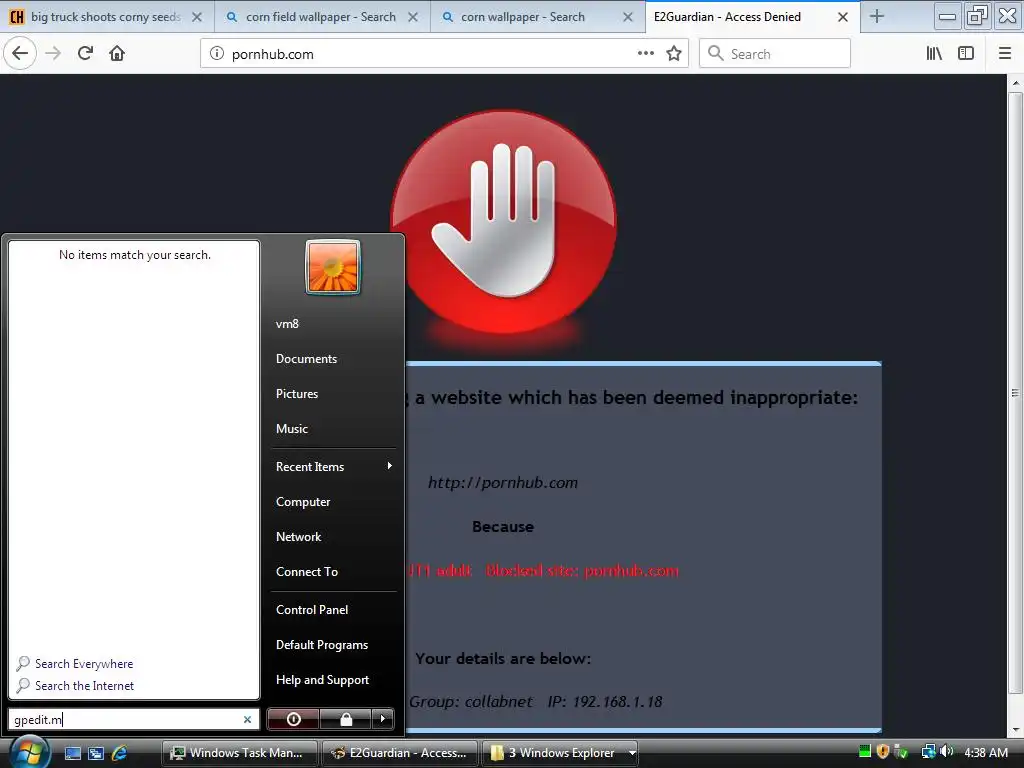Reload the current page
This screenshot has height=768, width=1024.
(x=85, y=53)
